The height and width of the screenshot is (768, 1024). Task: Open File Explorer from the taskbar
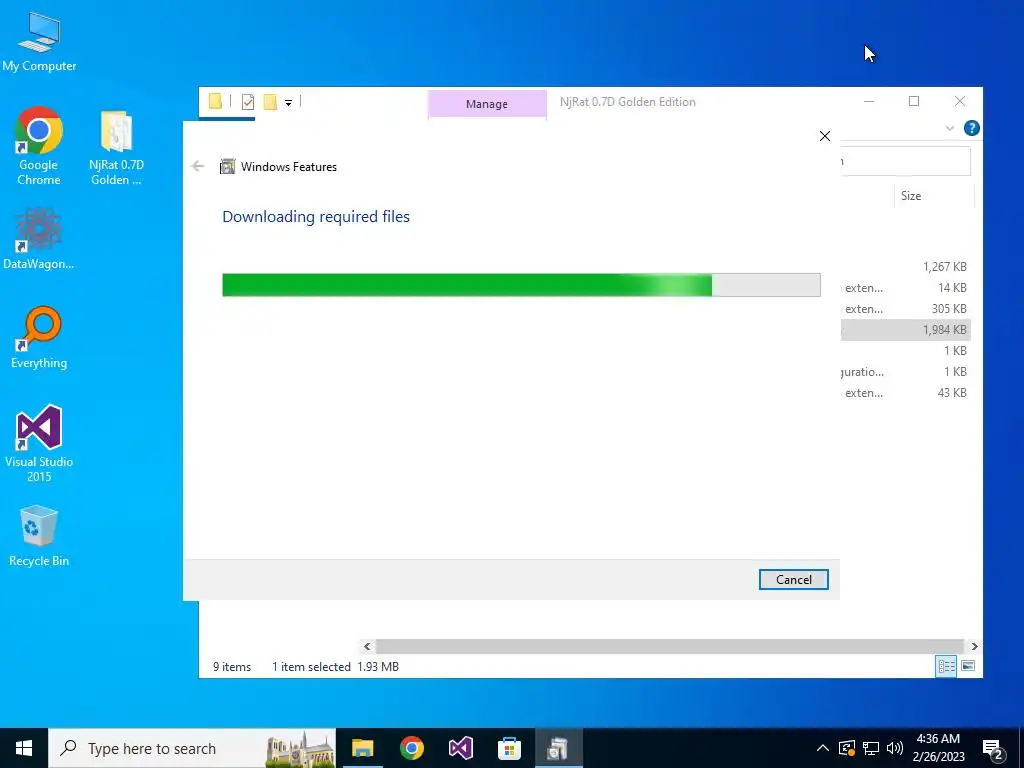362,748
